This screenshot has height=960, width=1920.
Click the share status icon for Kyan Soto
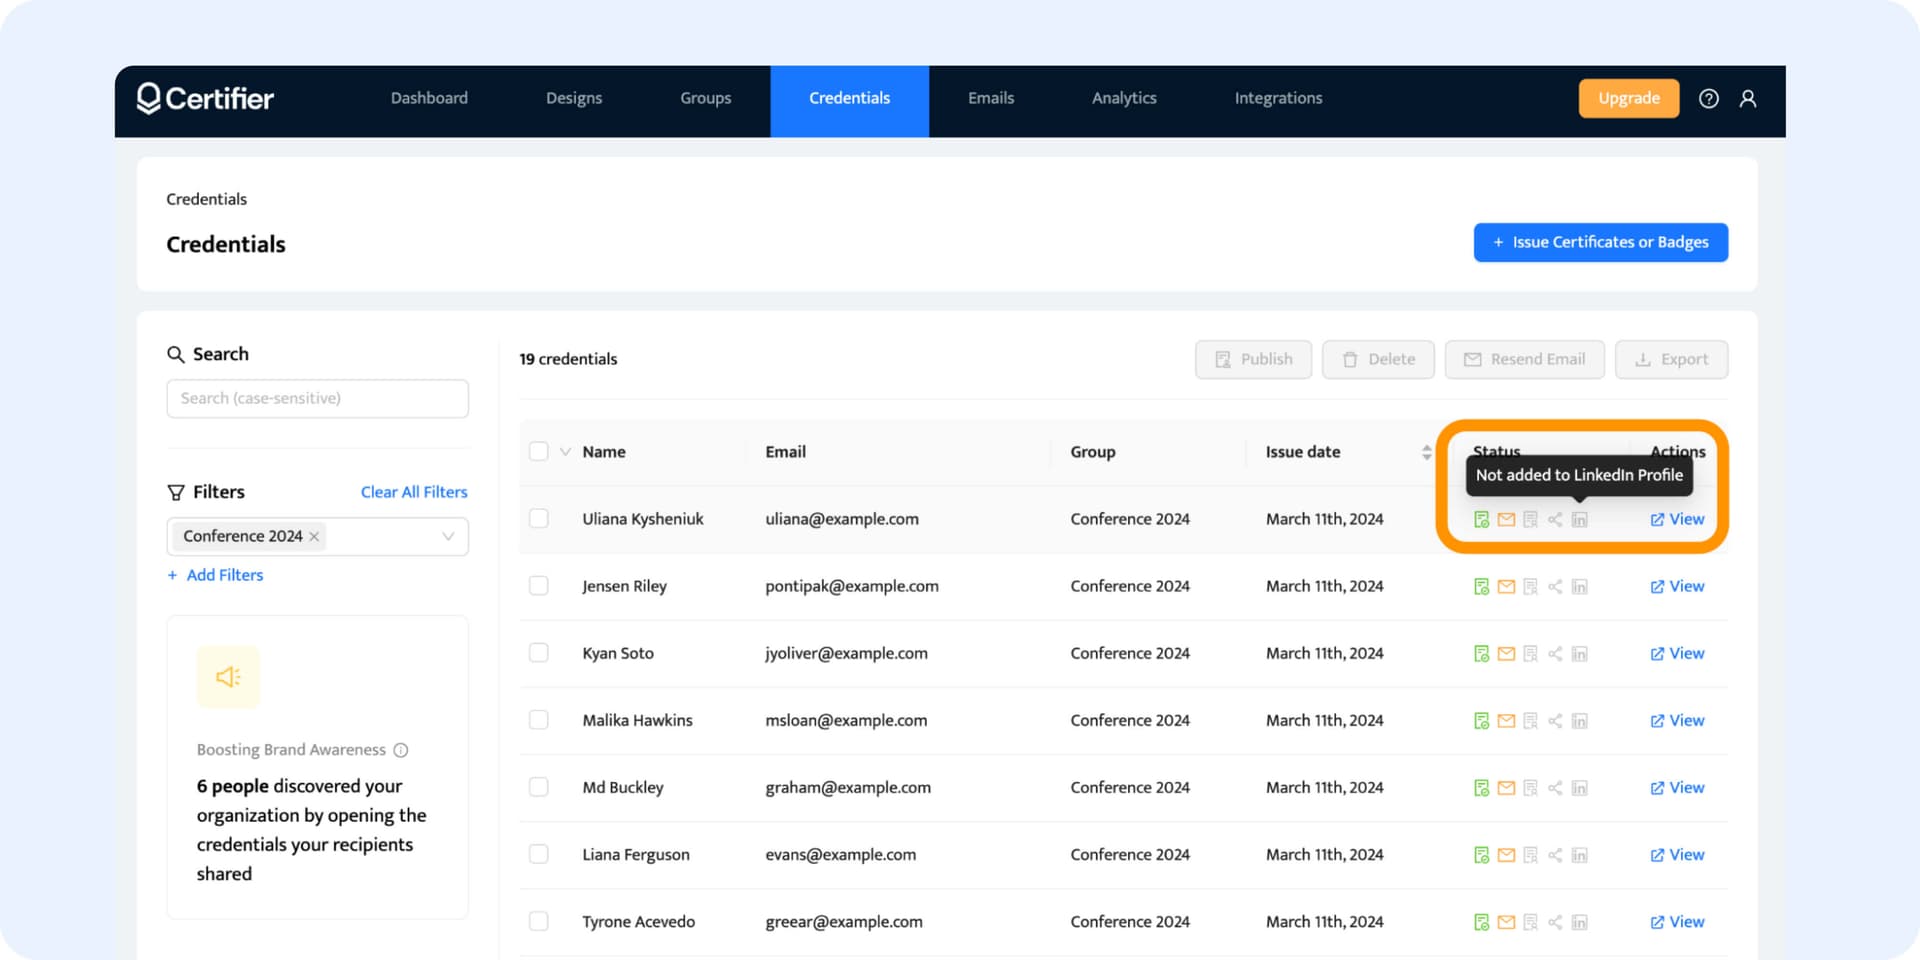click(x=1555, y=654)
